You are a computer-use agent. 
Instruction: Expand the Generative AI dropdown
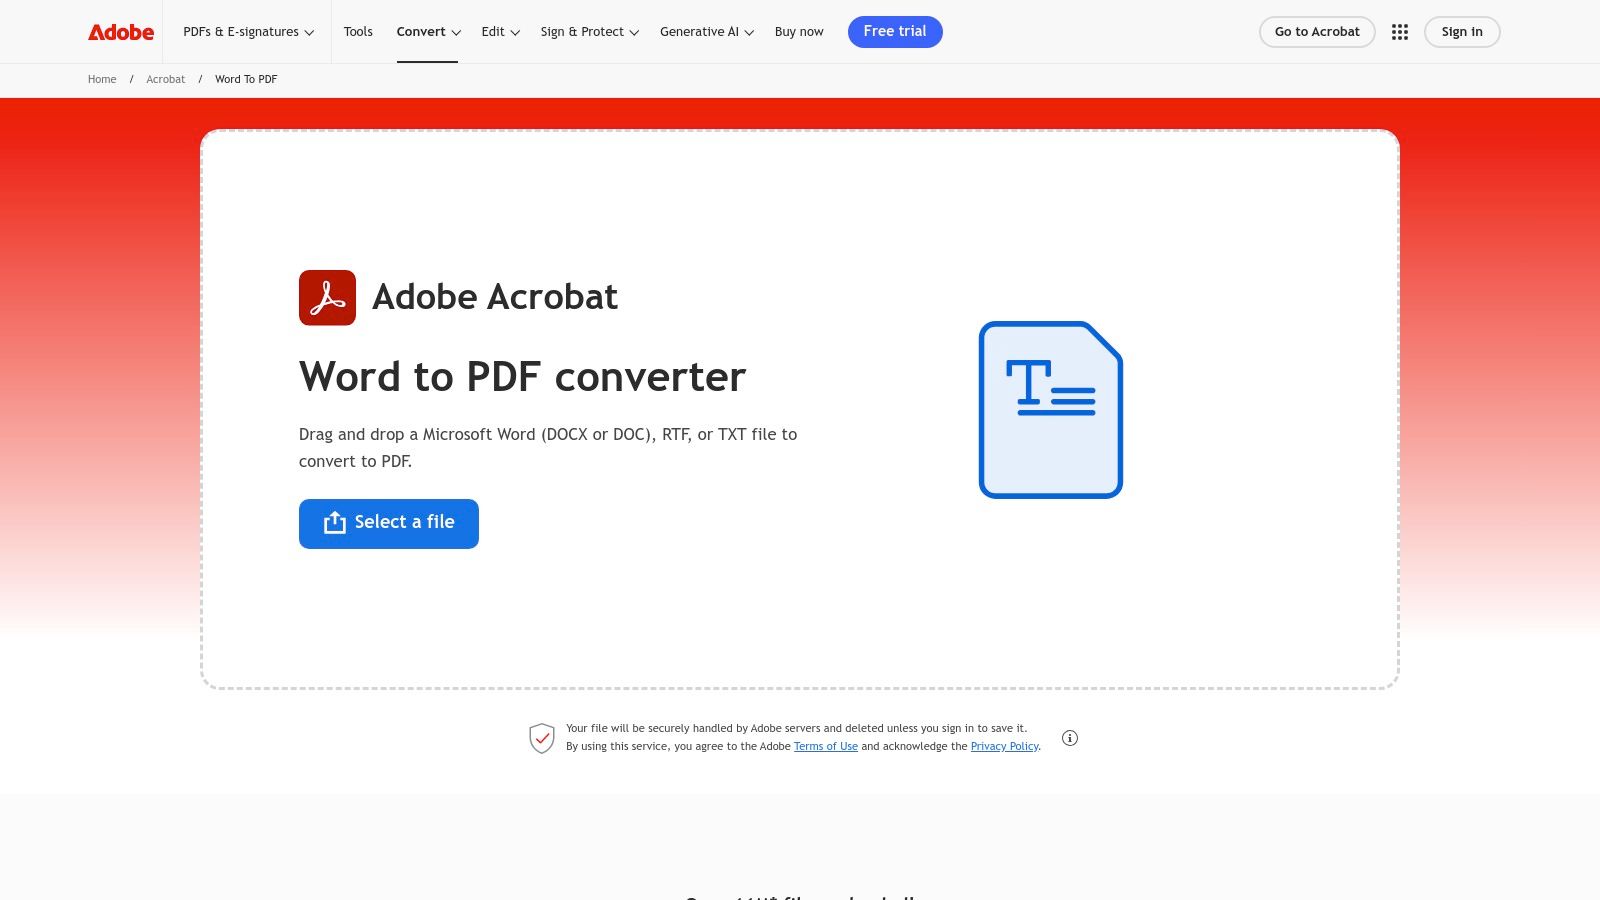706,31
